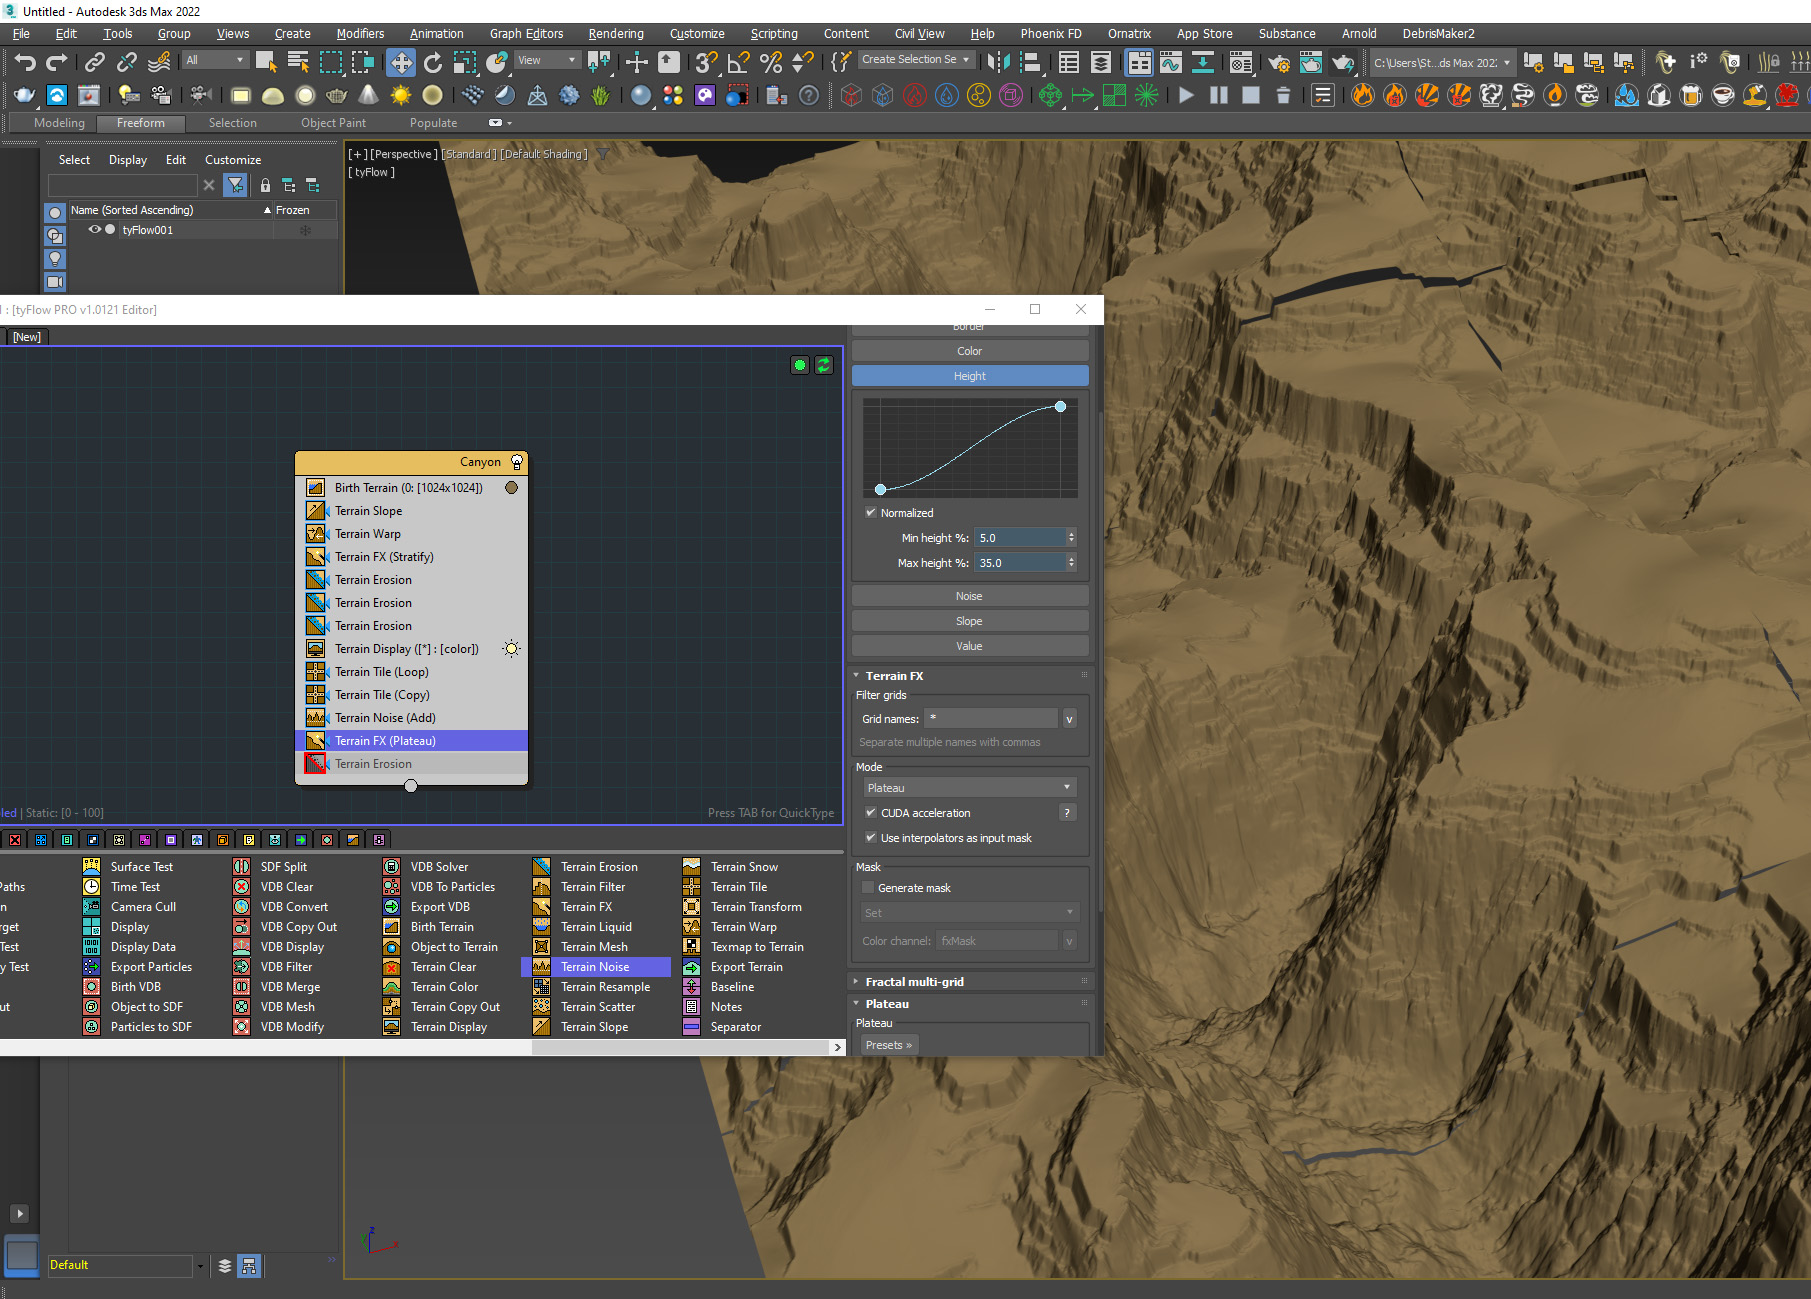This screenshot has width=1811, height=1299.
Task: Click the filter funnel icon in Scene Explorer
Action: pyautogui.click(x=235, y=185)
